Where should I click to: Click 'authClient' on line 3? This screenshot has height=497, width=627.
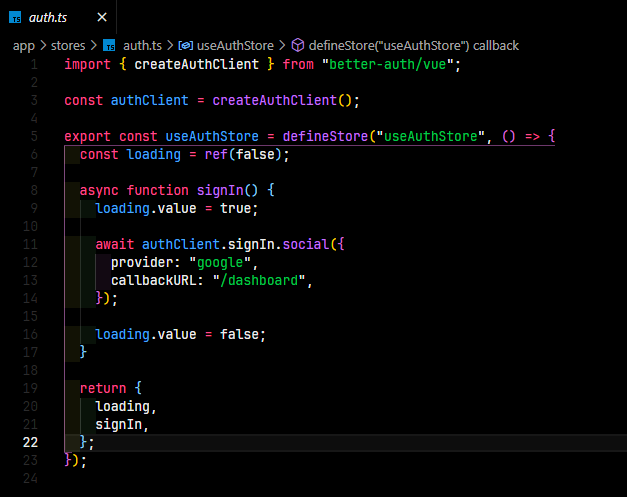(150, 100)
